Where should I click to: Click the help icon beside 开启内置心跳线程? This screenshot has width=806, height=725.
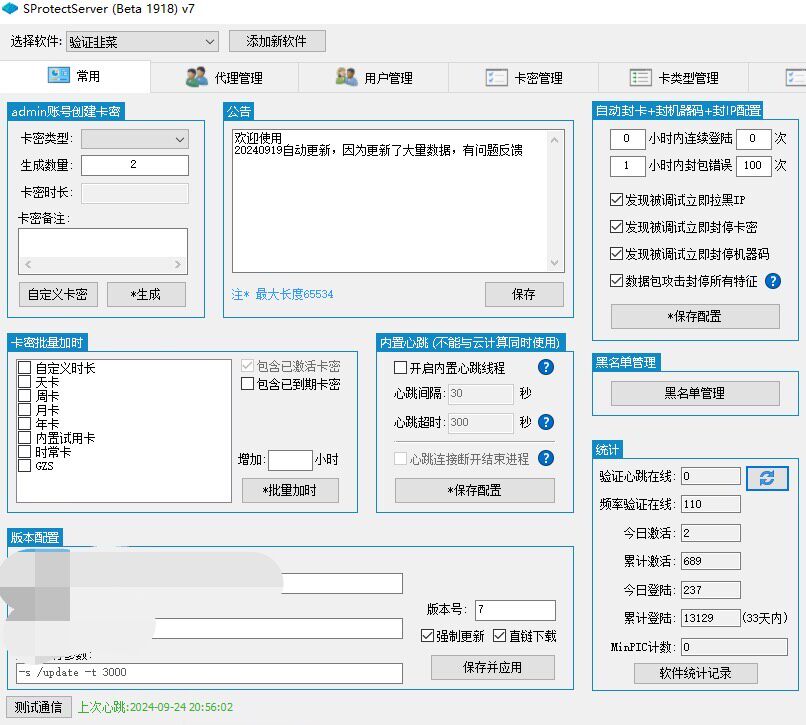click(545, 367)
